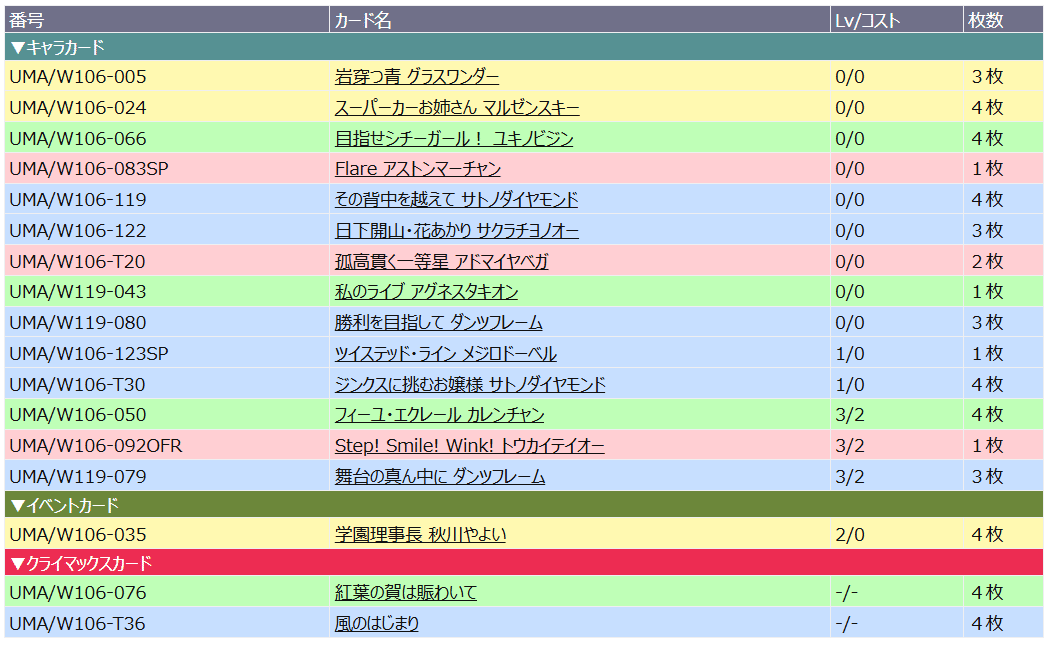Open card link フィーユ・エクレール カレンチャン
1049x645 pixels.
click(x=440, y=415)
